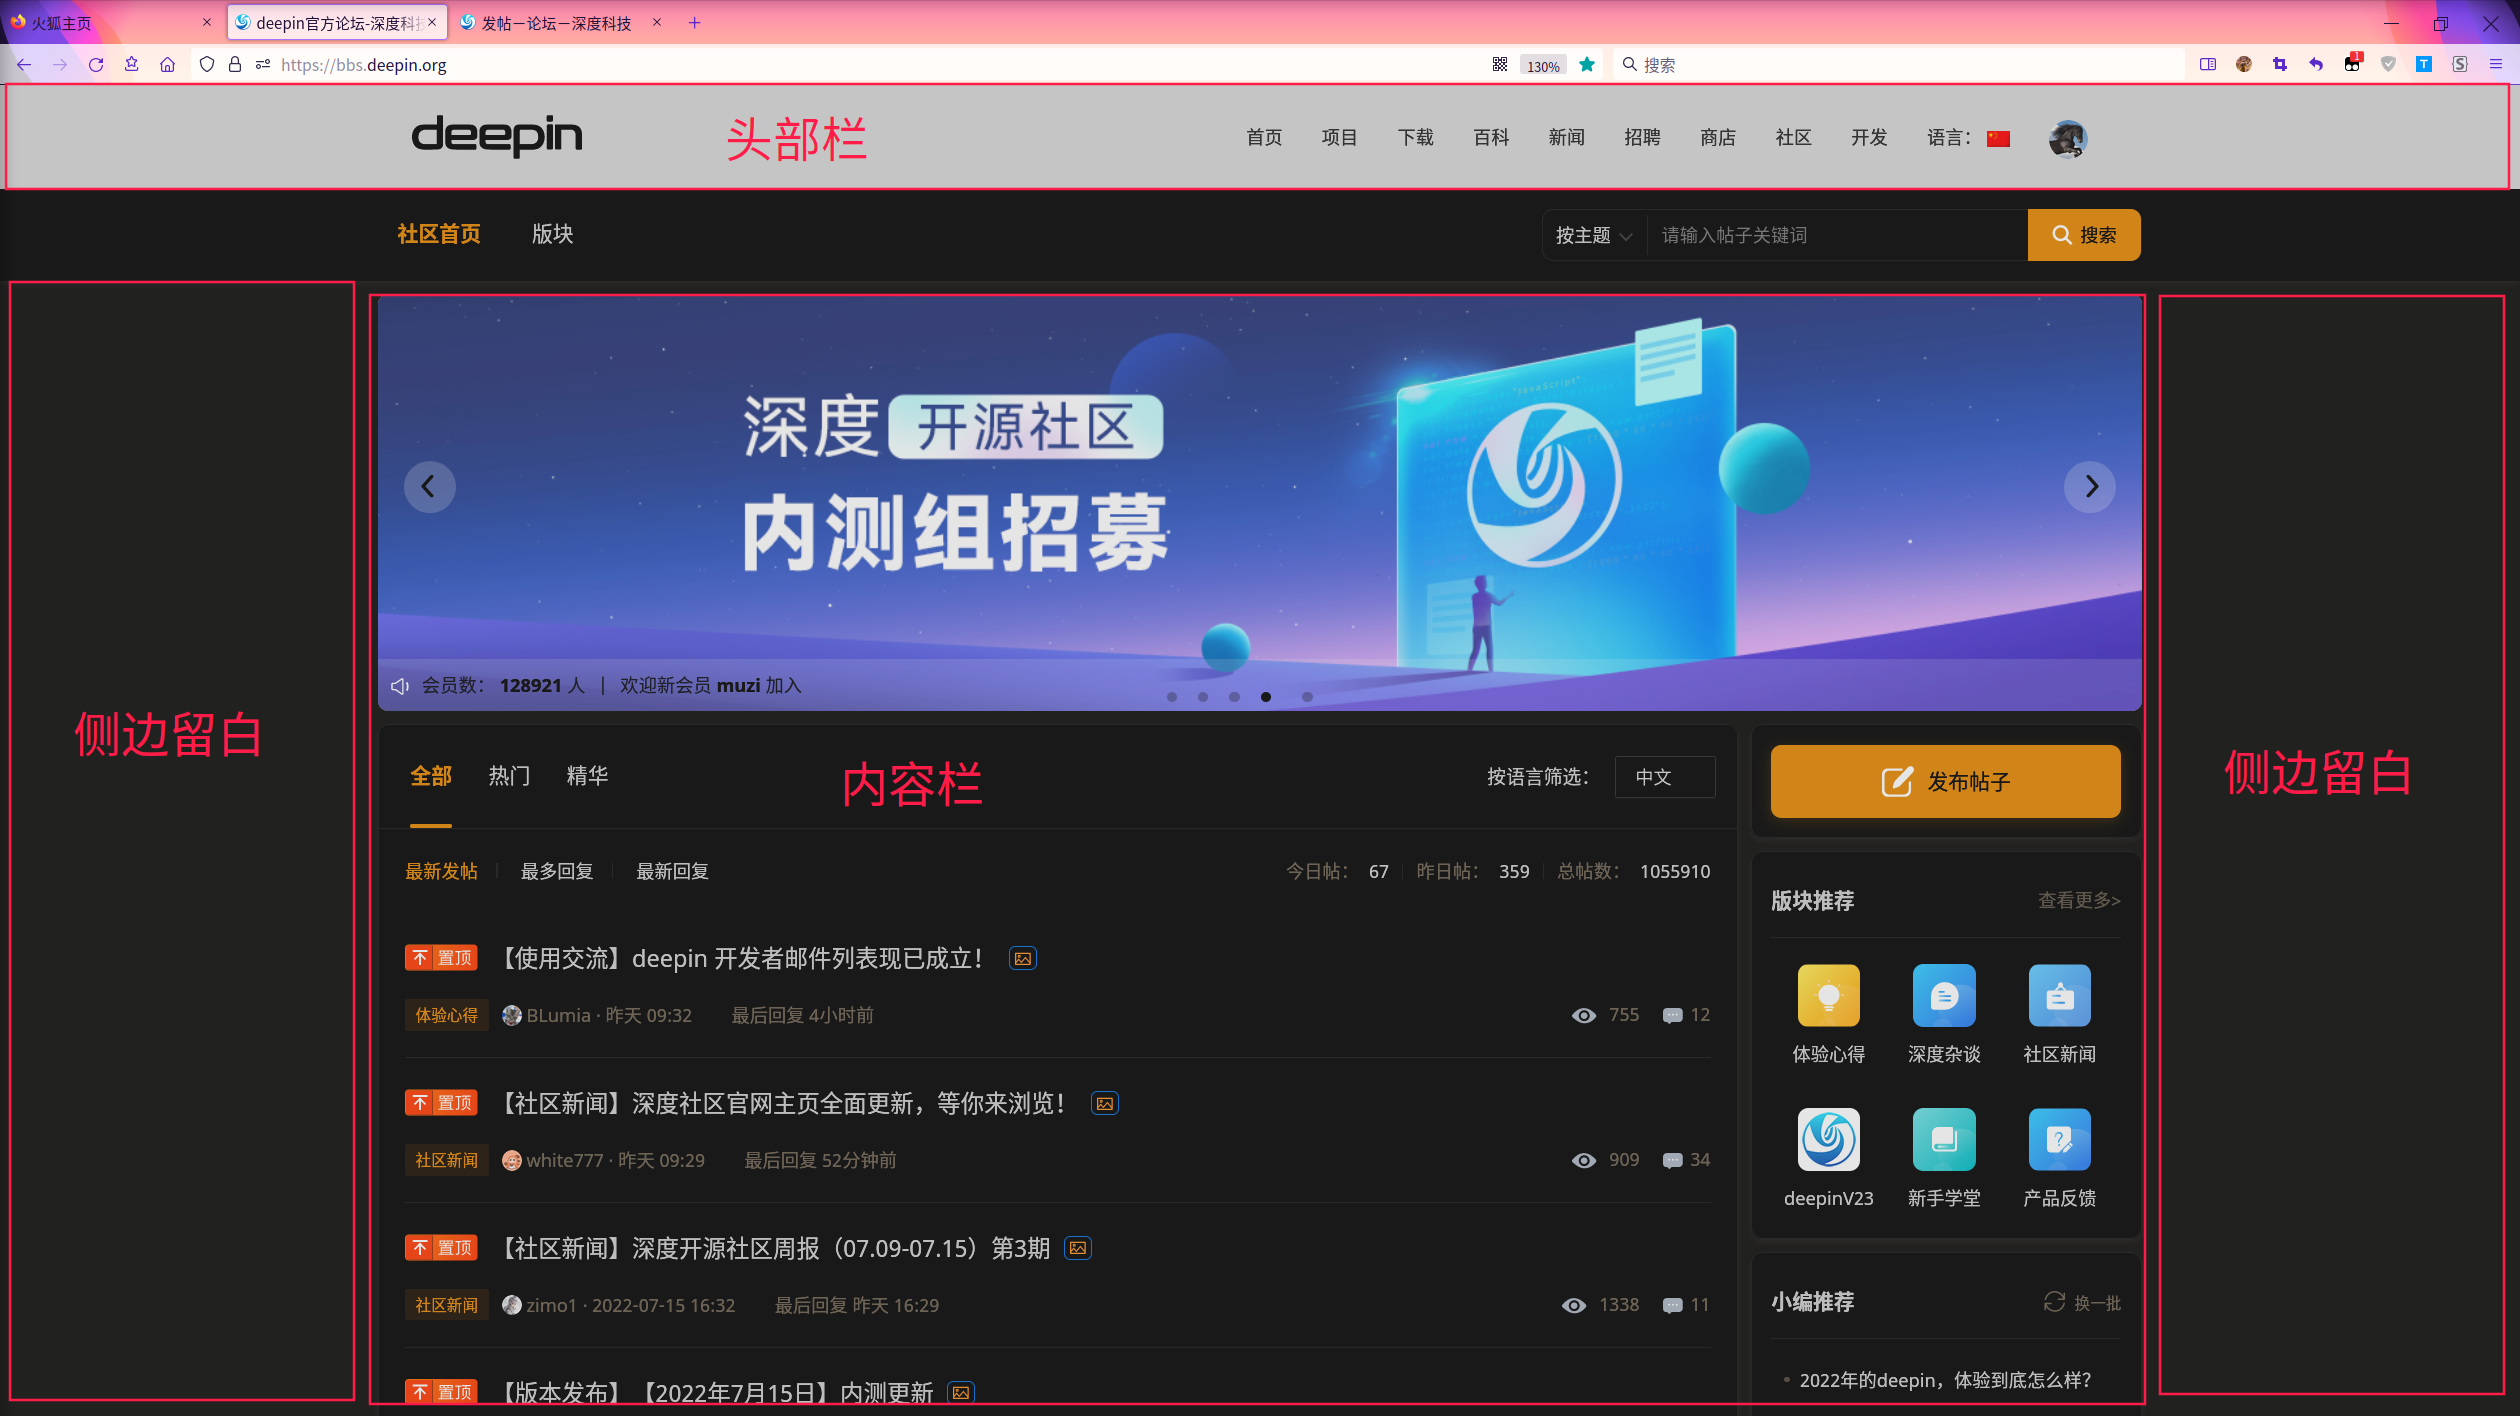Click the 换一批 refresh icon in 小编推荐
Screen dimensions: 2520x1416
2055,1302
